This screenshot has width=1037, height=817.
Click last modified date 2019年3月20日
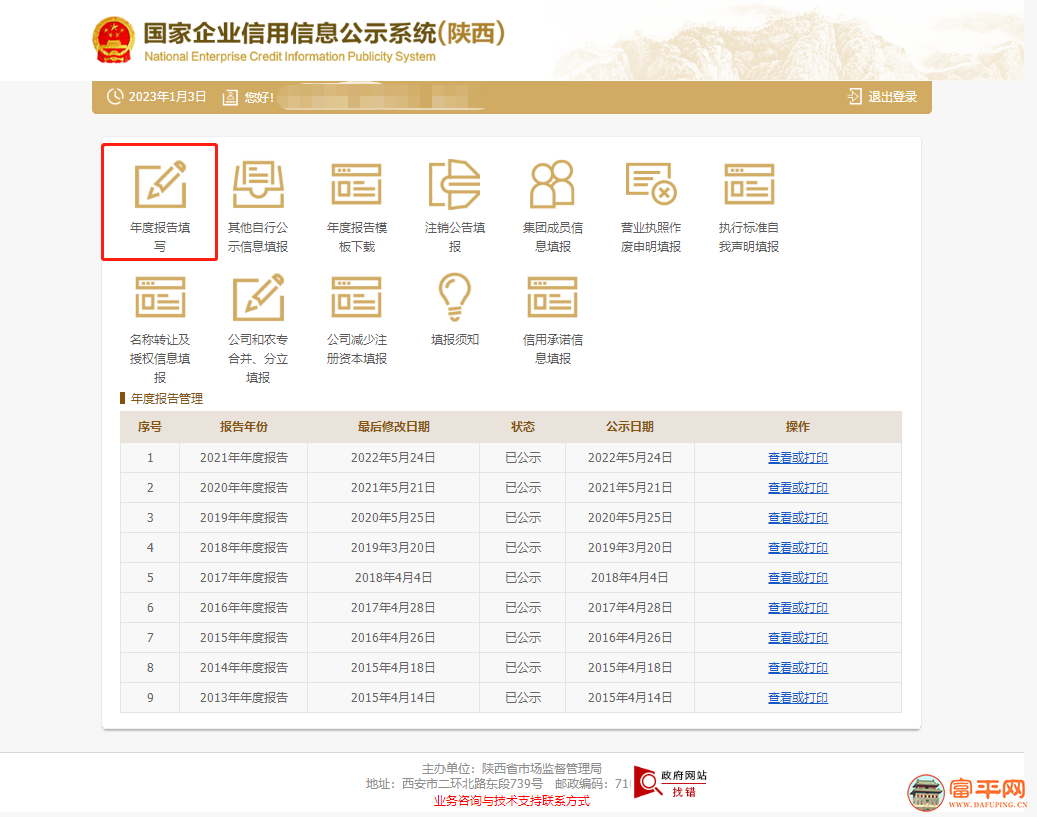click(x=393, y=548)
